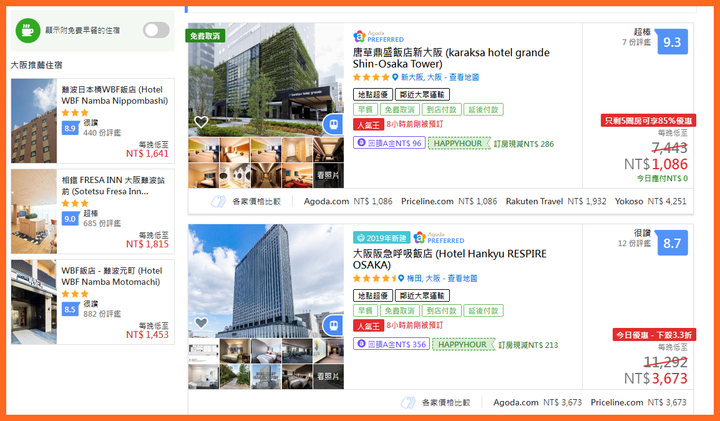This screenshot has height=421, width=720.
Task: Click the 2019年新建 badge
Action: 381,238
